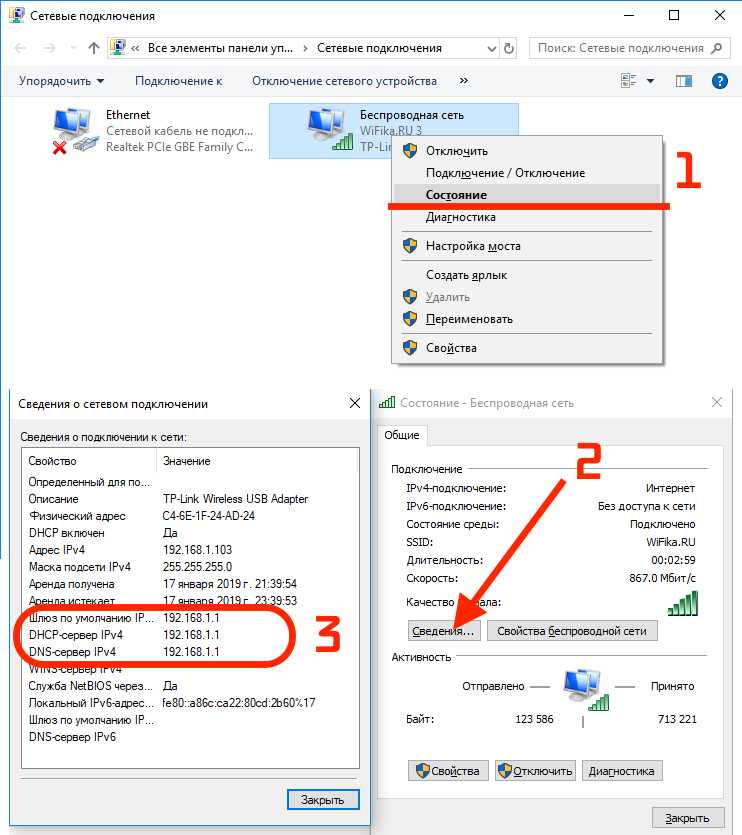Viewport: 742px width, 835px height.
Task: Go back with the Back arrow
Action: coord(20,48)
